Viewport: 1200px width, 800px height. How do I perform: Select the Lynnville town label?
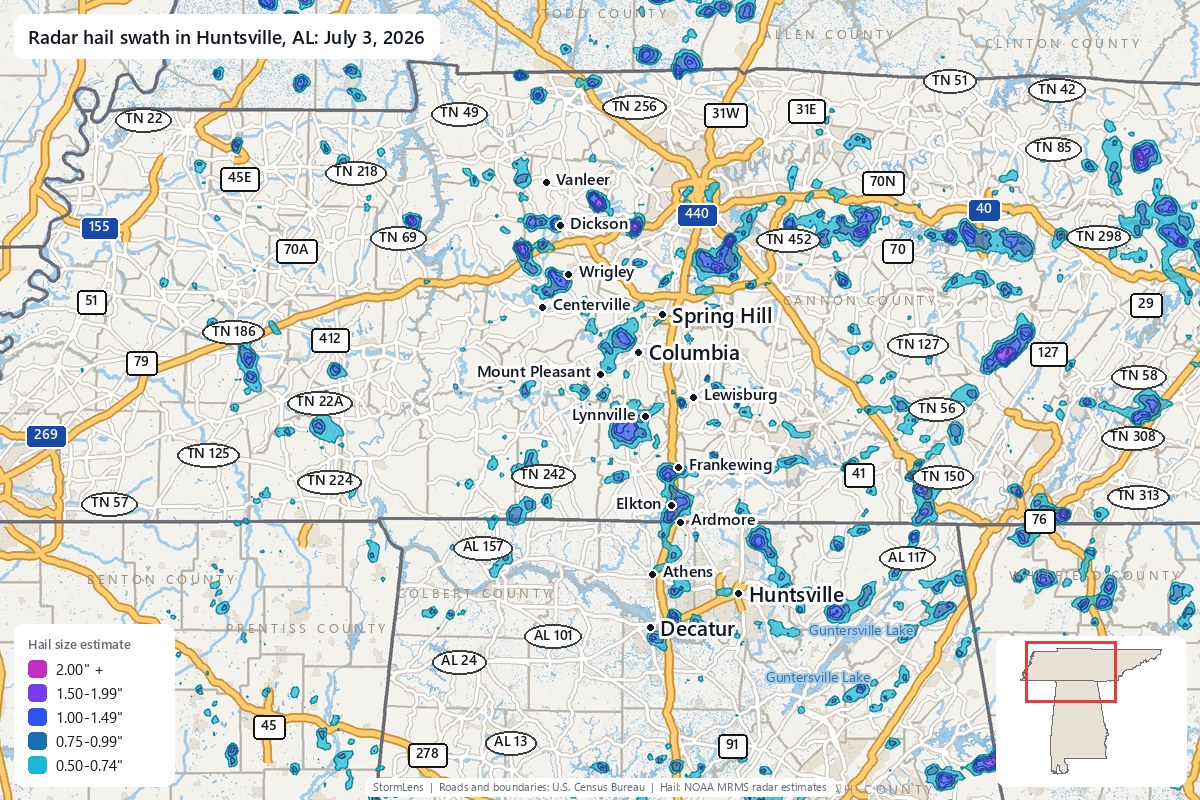pos(604,414)
